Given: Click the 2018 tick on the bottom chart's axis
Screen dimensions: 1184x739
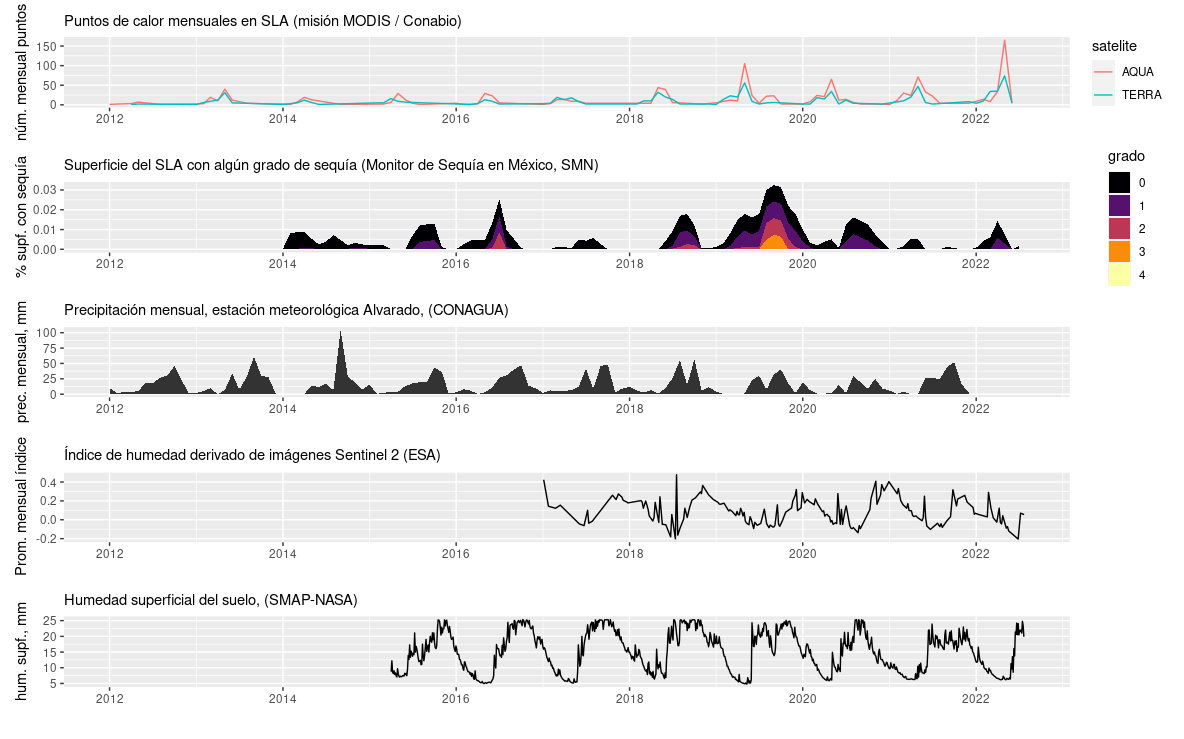Looking at the screenshot, I should (629, 698).
